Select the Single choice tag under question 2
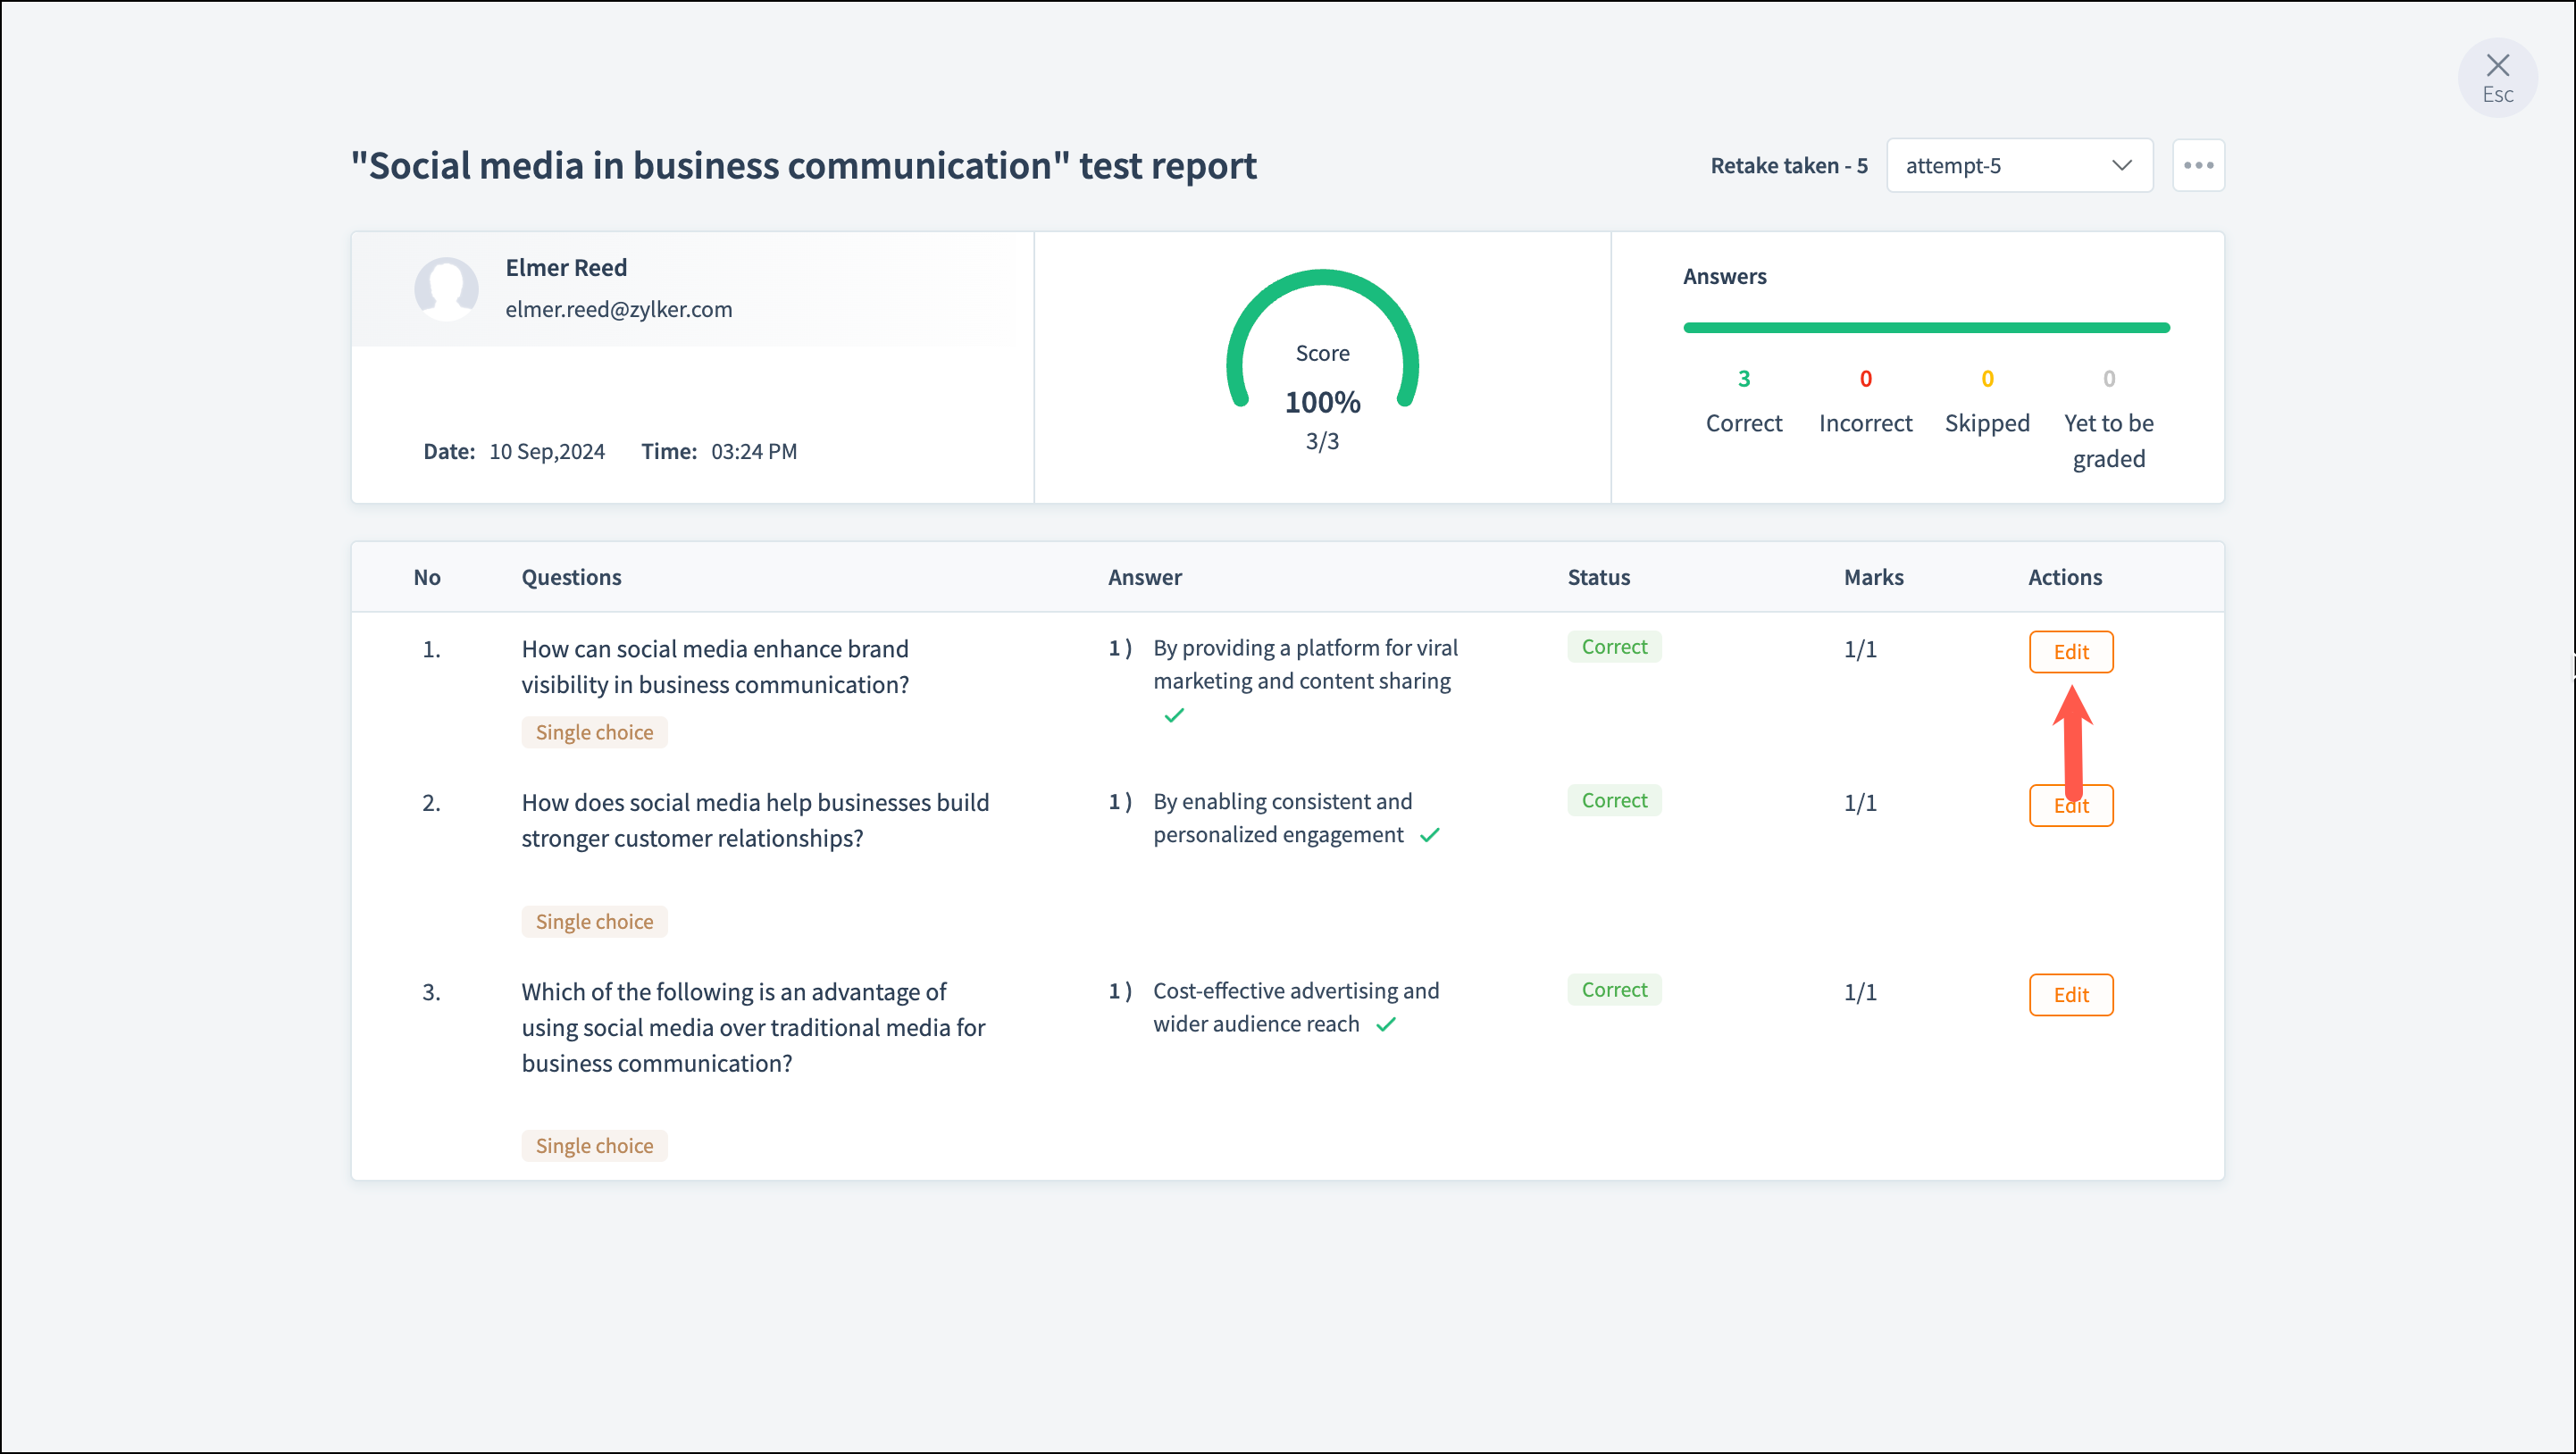Screen dimensions: 2576x1454 click(594, 922)
